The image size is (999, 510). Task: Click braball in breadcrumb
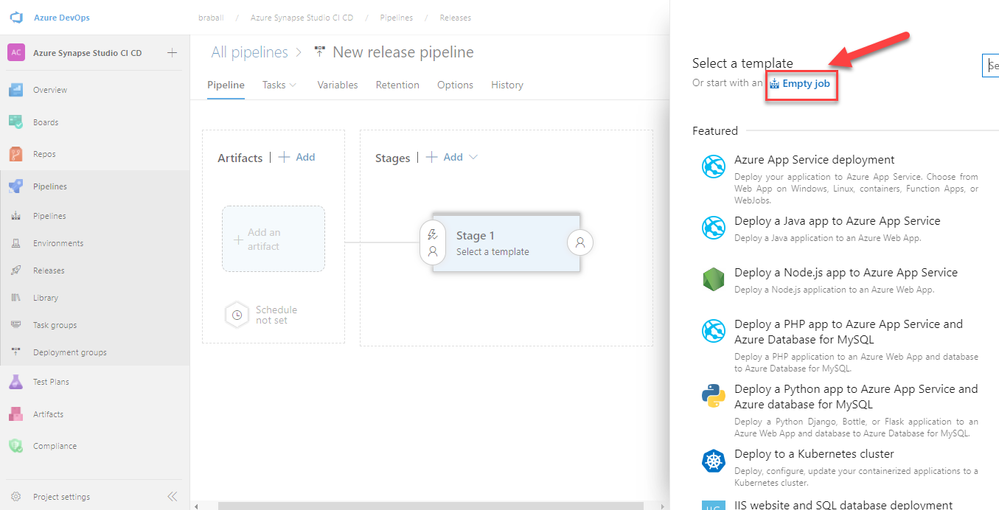(211, 18)
